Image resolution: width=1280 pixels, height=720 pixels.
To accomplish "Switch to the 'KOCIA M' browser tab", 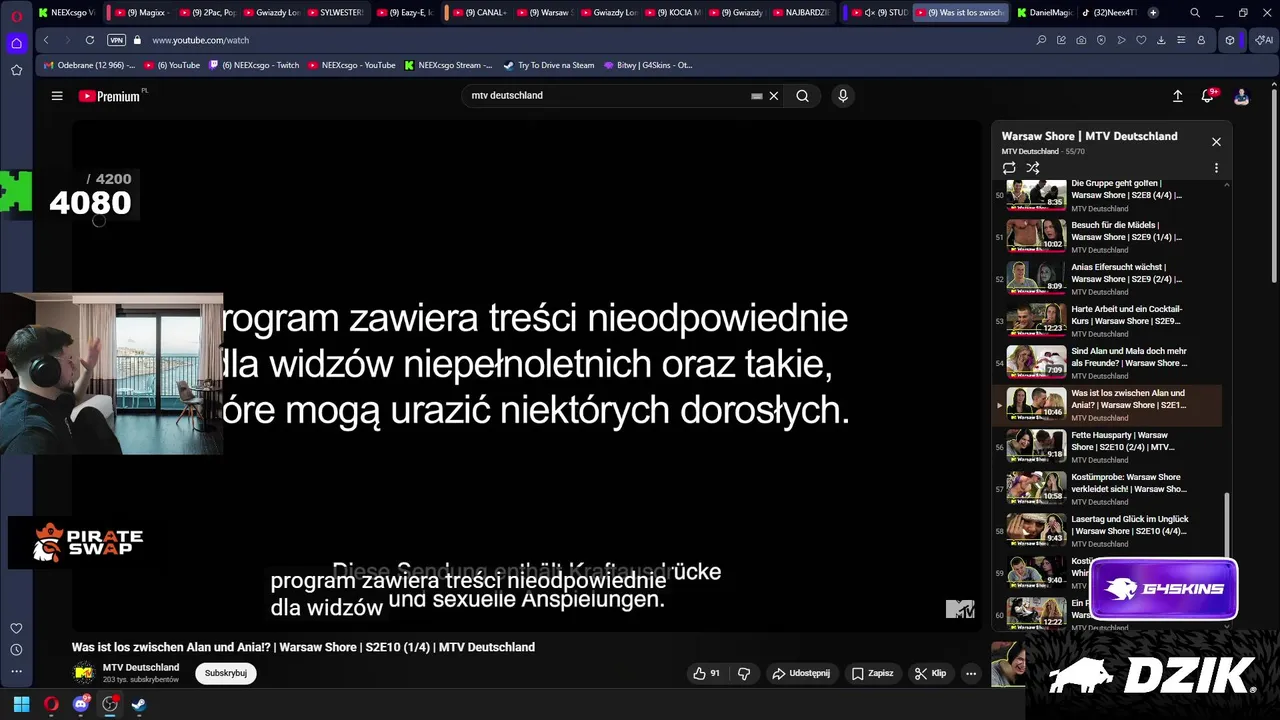I will (673, 13).
